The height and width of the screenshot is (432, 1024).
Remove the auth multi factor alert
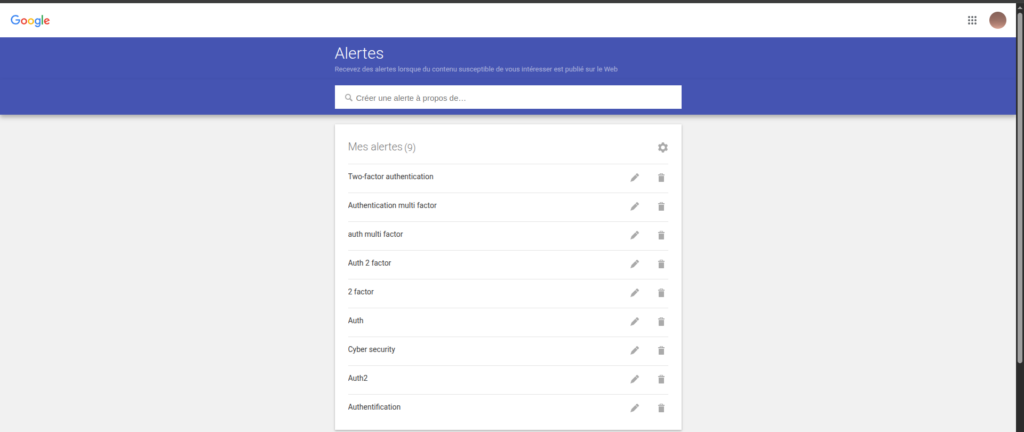pos(661,236)
